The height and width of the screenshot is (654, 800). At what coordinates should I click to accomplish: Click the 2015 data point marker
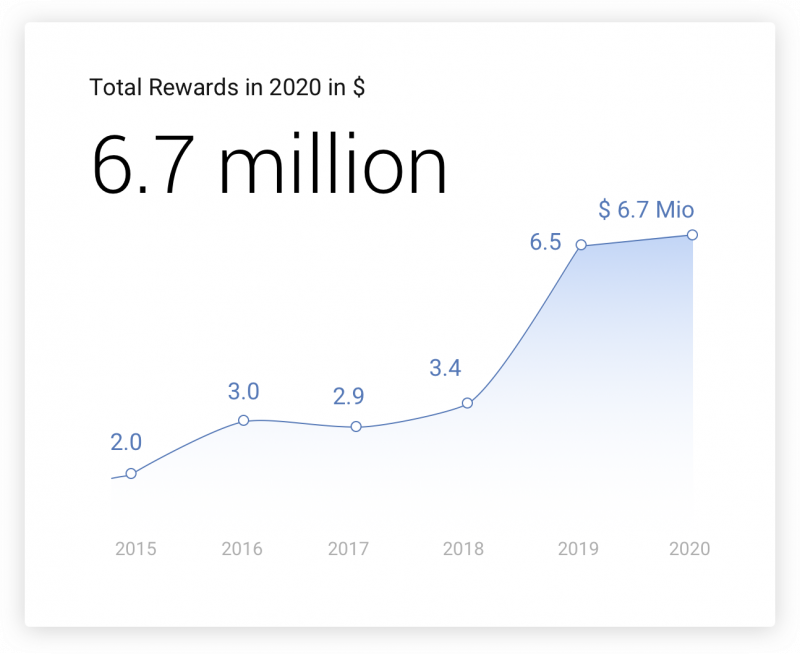131,473
